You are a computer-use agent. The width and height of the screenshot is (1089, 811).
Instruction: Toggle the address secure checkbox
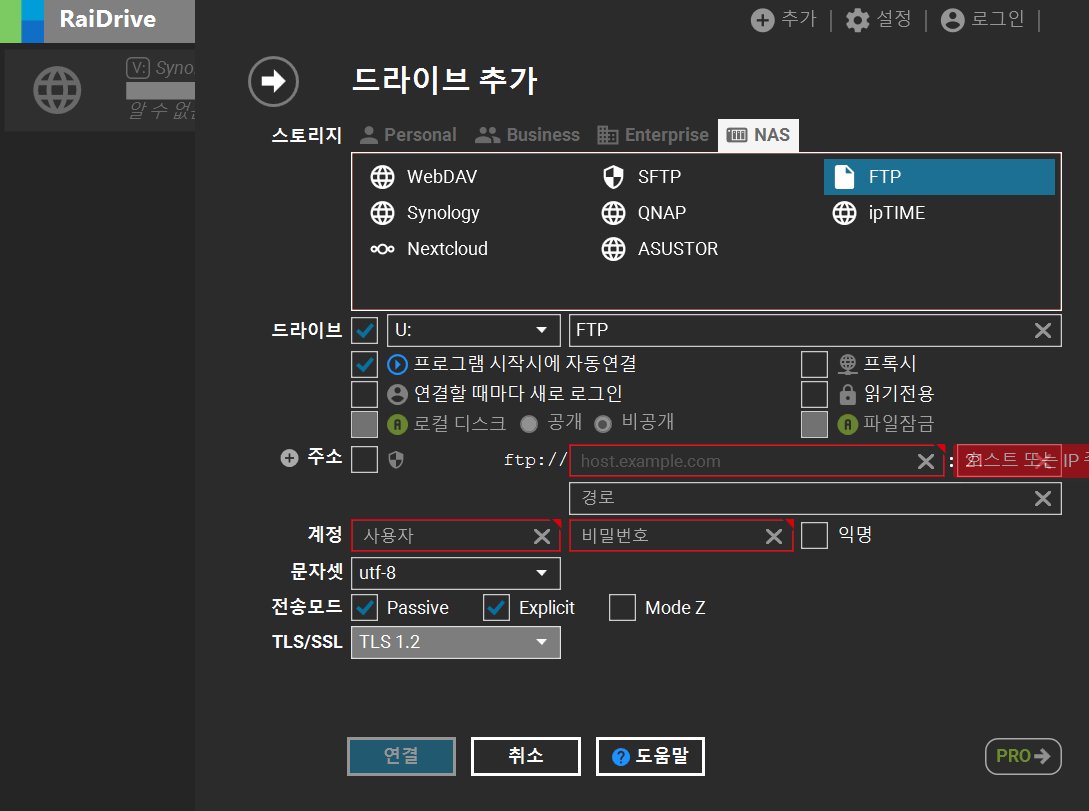point(365,460)
